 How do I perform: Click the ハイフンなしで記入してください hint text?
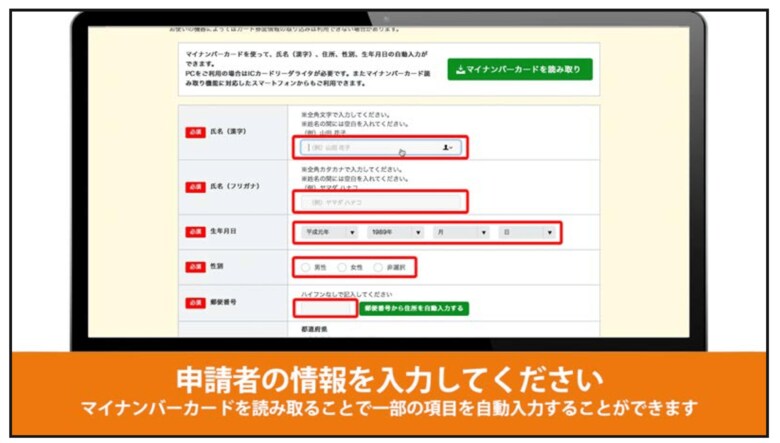347,294
